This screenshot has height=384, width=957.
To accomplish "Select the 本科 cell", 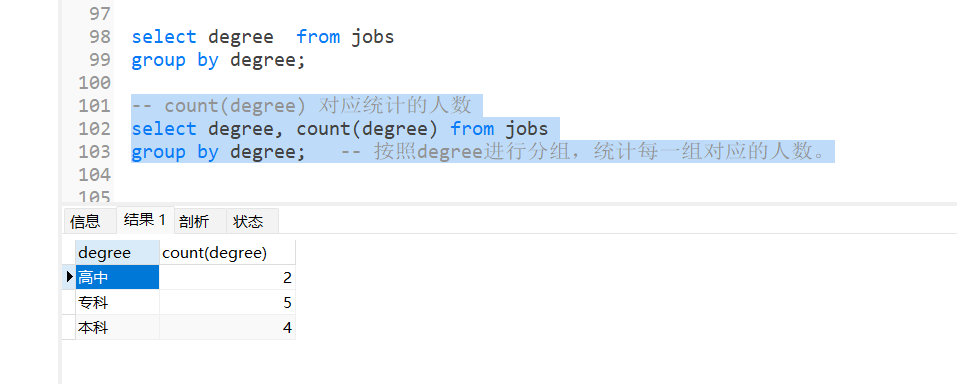I will 117,328.
